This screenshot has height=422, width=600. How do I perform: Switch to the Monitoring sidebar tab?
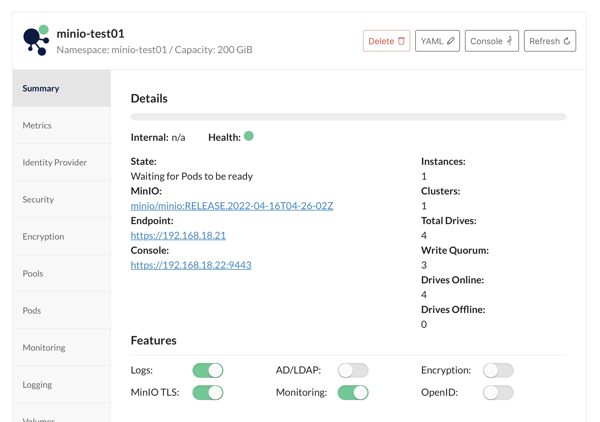62,347
